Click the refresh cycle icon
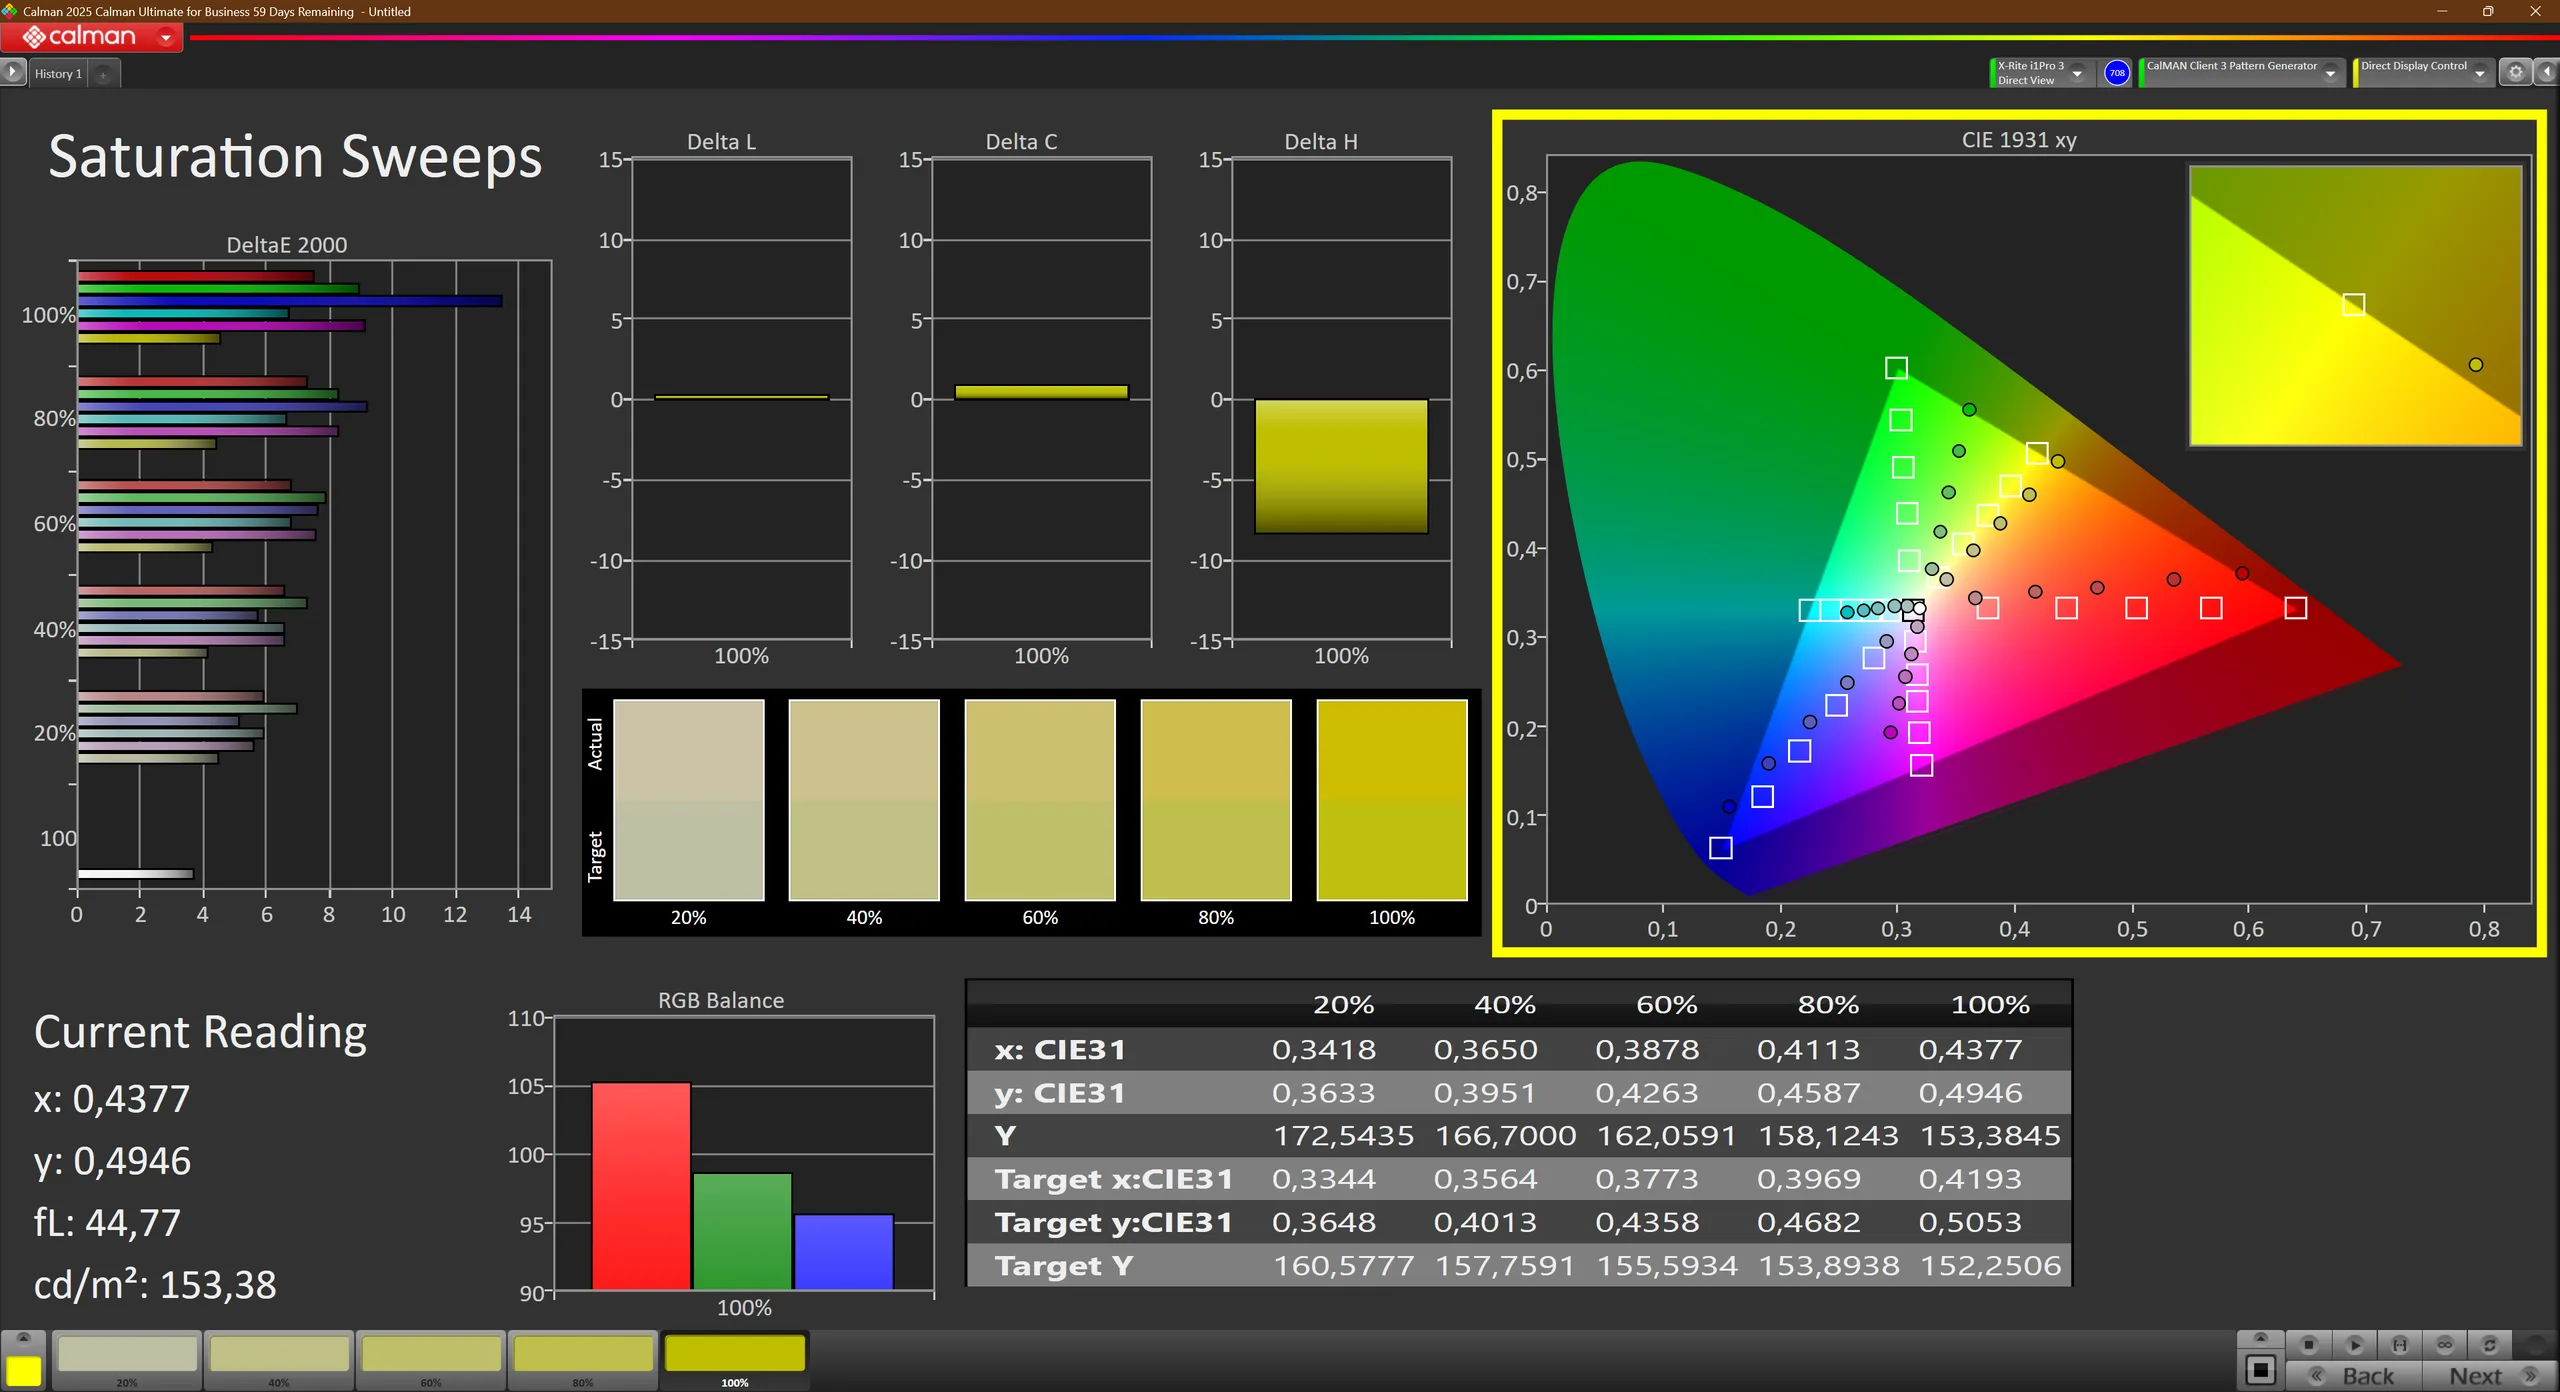Viewport: 2560px width, 1392px height. coord(2490,1345)
